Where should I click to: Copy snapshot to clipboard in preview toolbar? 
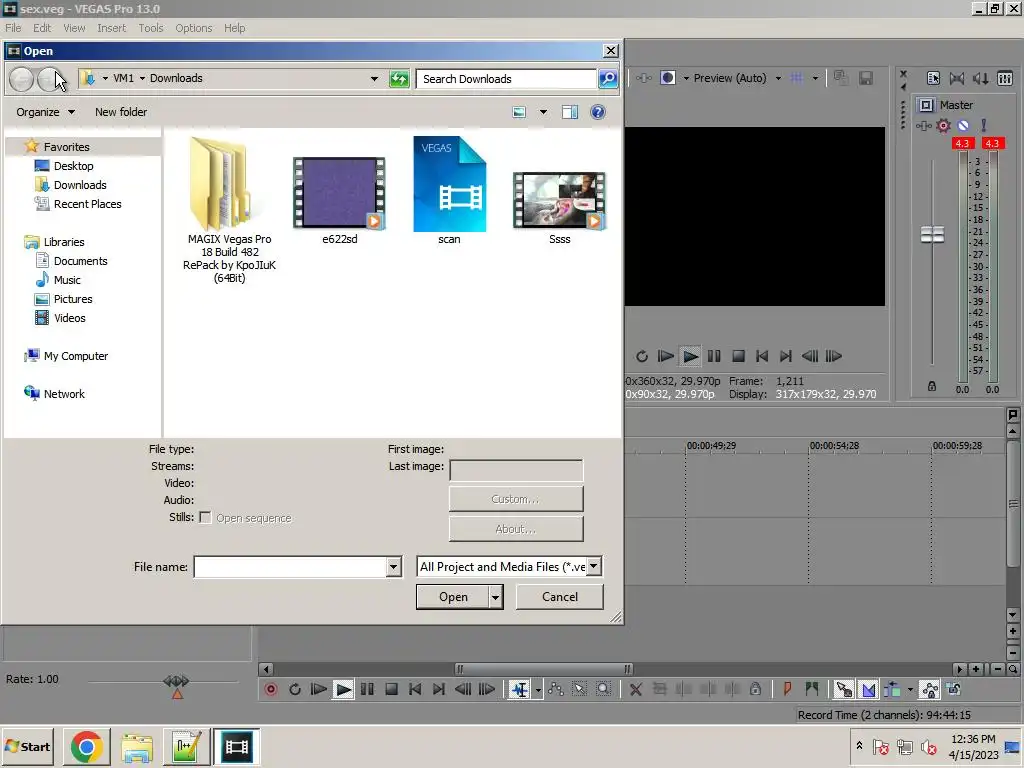point(841,78)
